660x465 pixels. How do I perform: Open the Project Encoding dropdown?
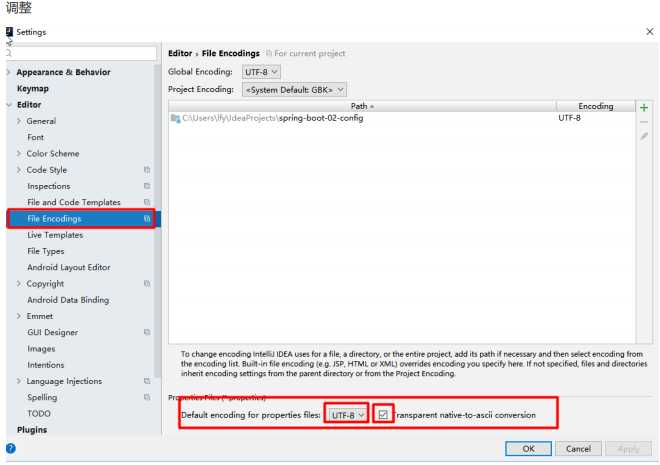(x=294, y=90)
